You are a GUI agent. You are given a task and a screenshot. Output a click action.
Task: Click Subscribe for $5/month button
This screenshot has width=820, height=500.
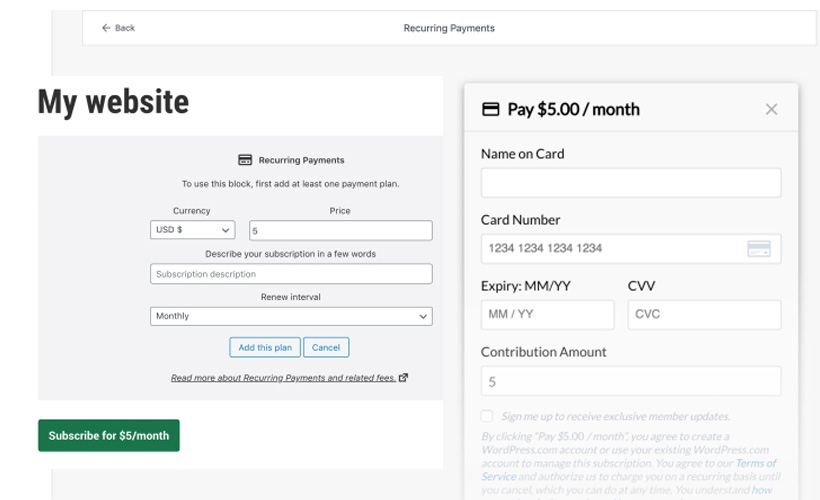[x=109, y=435]
